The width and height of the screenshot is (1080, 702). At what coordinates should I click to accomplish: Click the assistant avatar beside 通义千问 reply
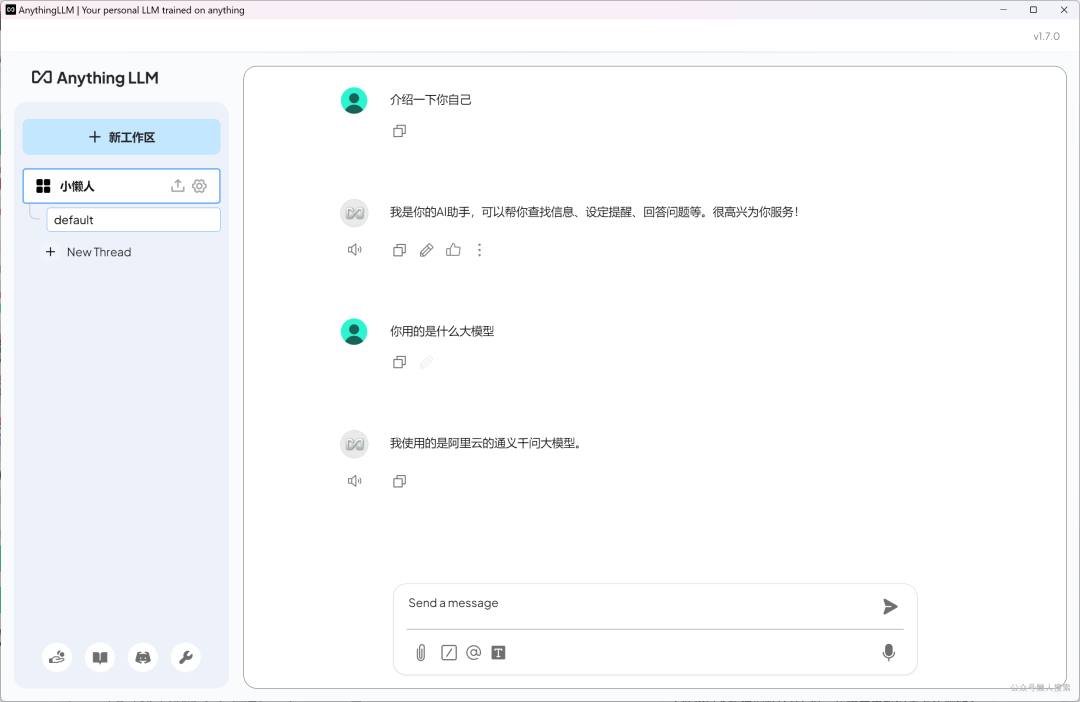(x=355, y=444)
